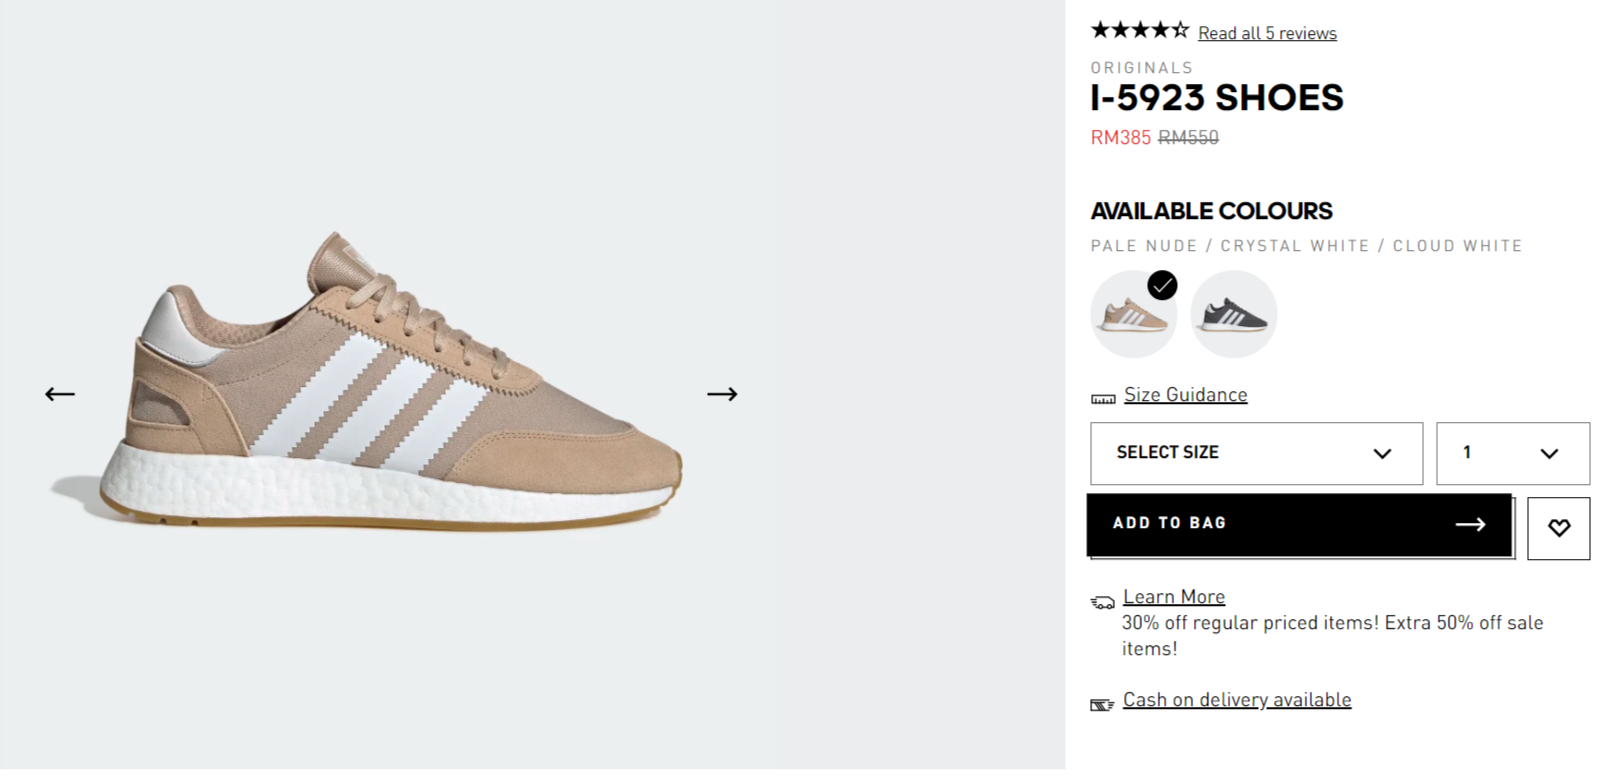Click the delivery truck icon beside Learn More
Image resolution: width=1601 pixels, height=778 pixels.
pos(1102,602)
